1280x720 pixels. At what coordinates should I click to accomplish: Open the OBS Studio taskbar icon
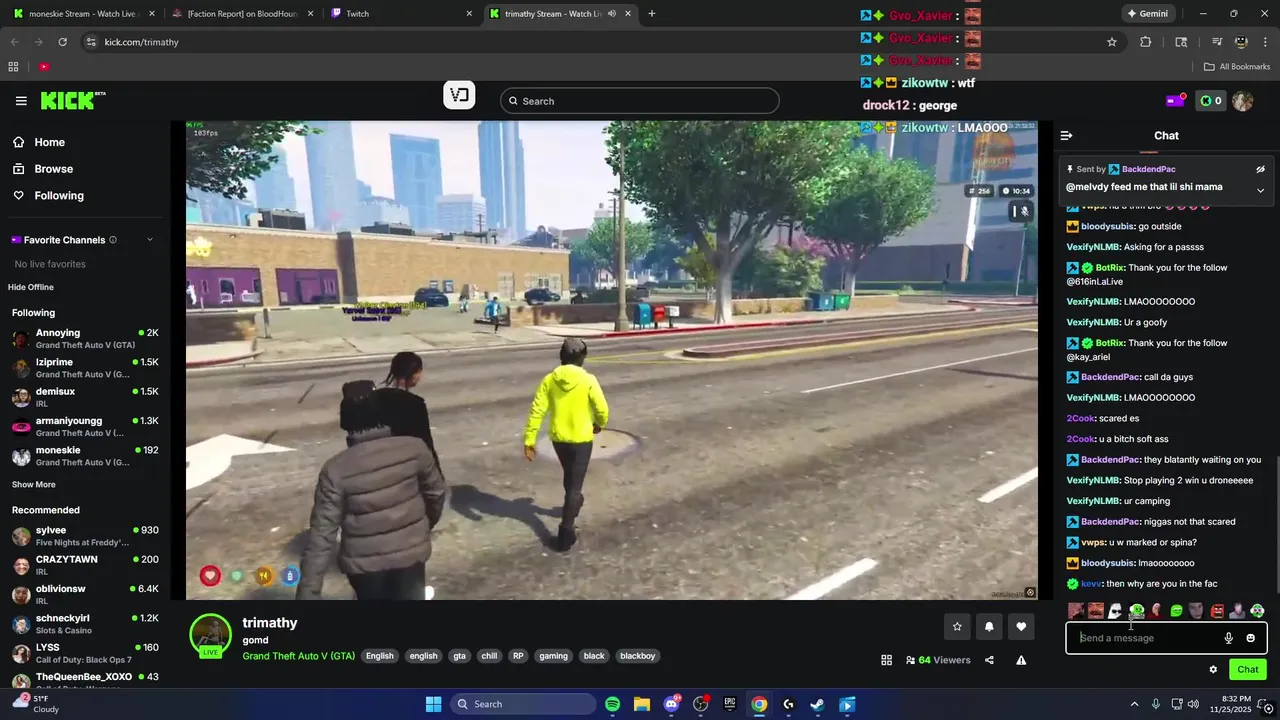pos(700,704)
